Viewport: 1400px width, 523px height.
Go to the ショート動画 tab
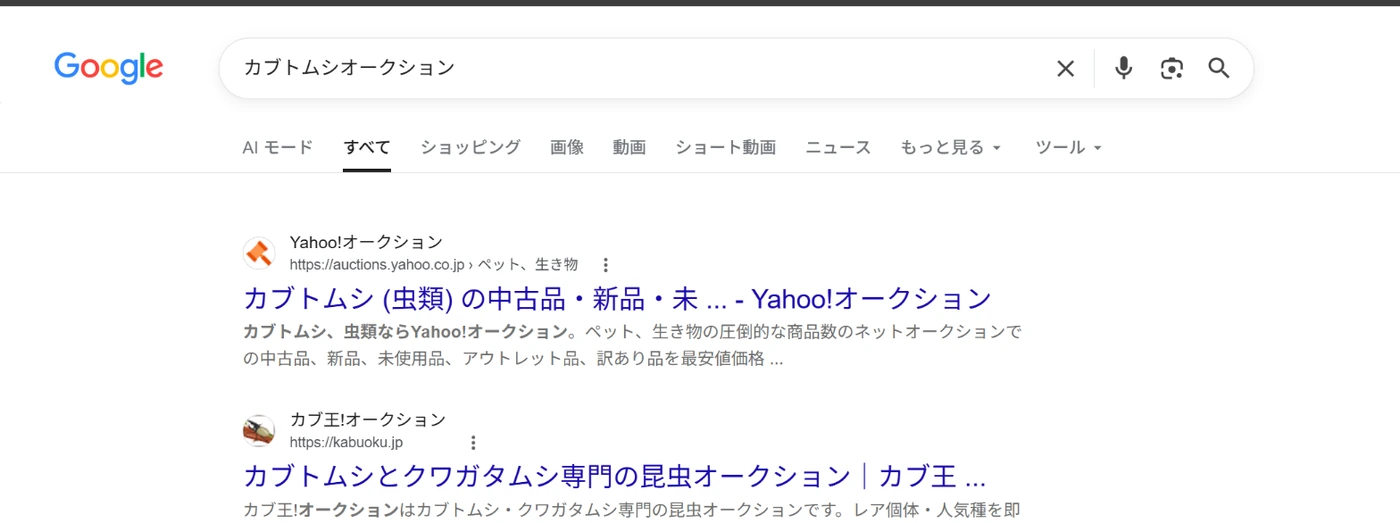725,147
